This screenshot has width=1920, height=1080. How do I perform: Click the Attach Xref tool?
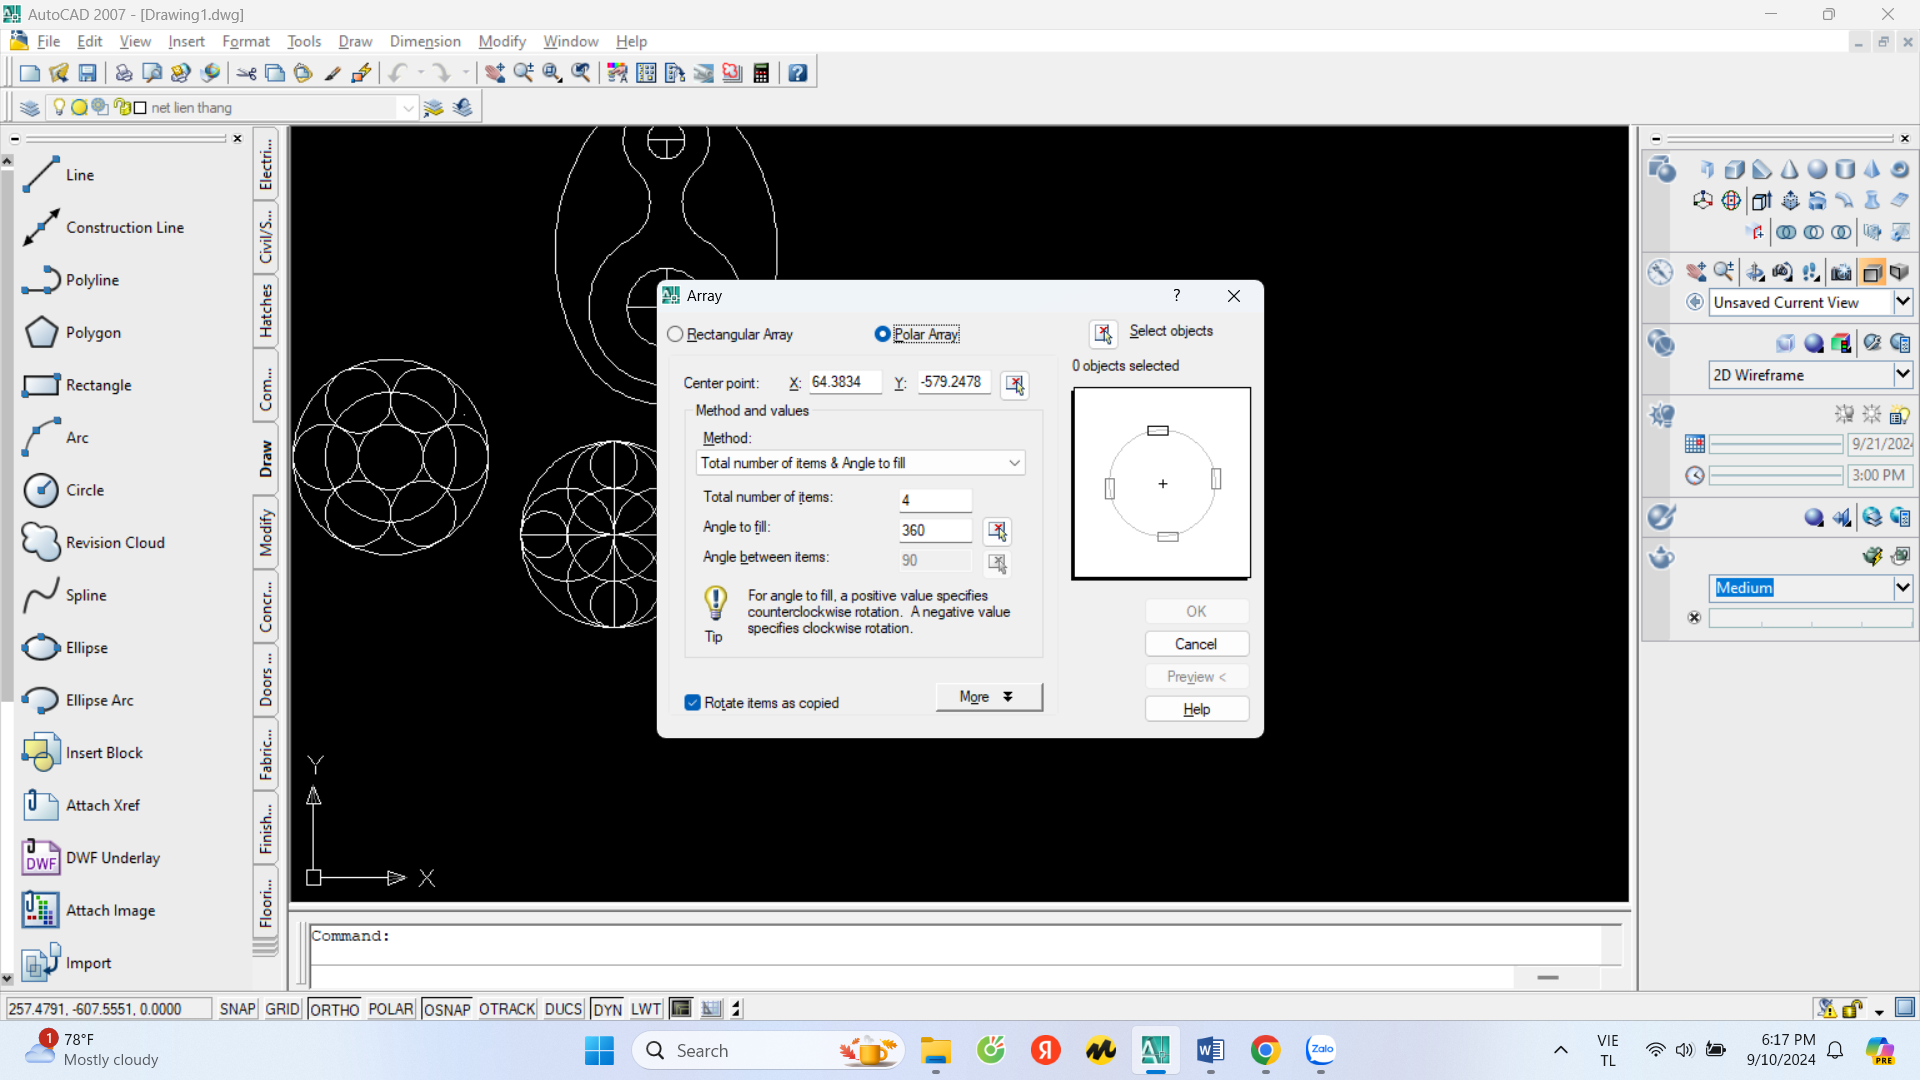pos(81,805)
